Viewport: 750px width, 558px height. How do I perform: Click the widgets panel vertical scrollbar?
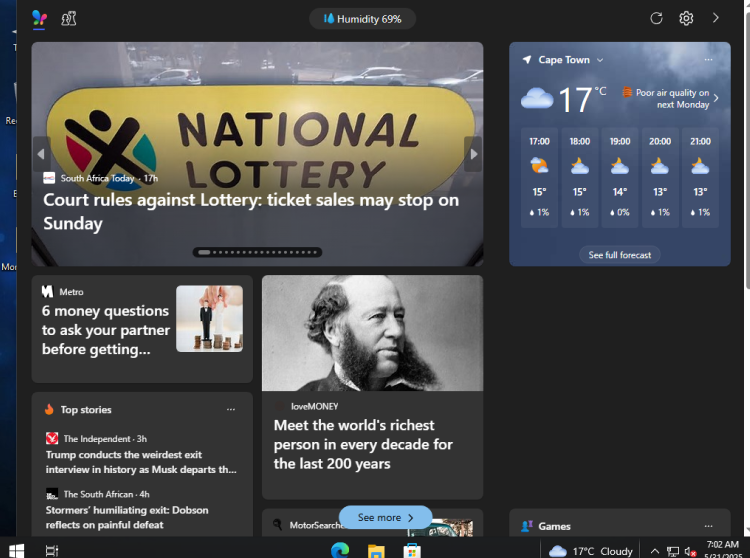tap(747, 150)
